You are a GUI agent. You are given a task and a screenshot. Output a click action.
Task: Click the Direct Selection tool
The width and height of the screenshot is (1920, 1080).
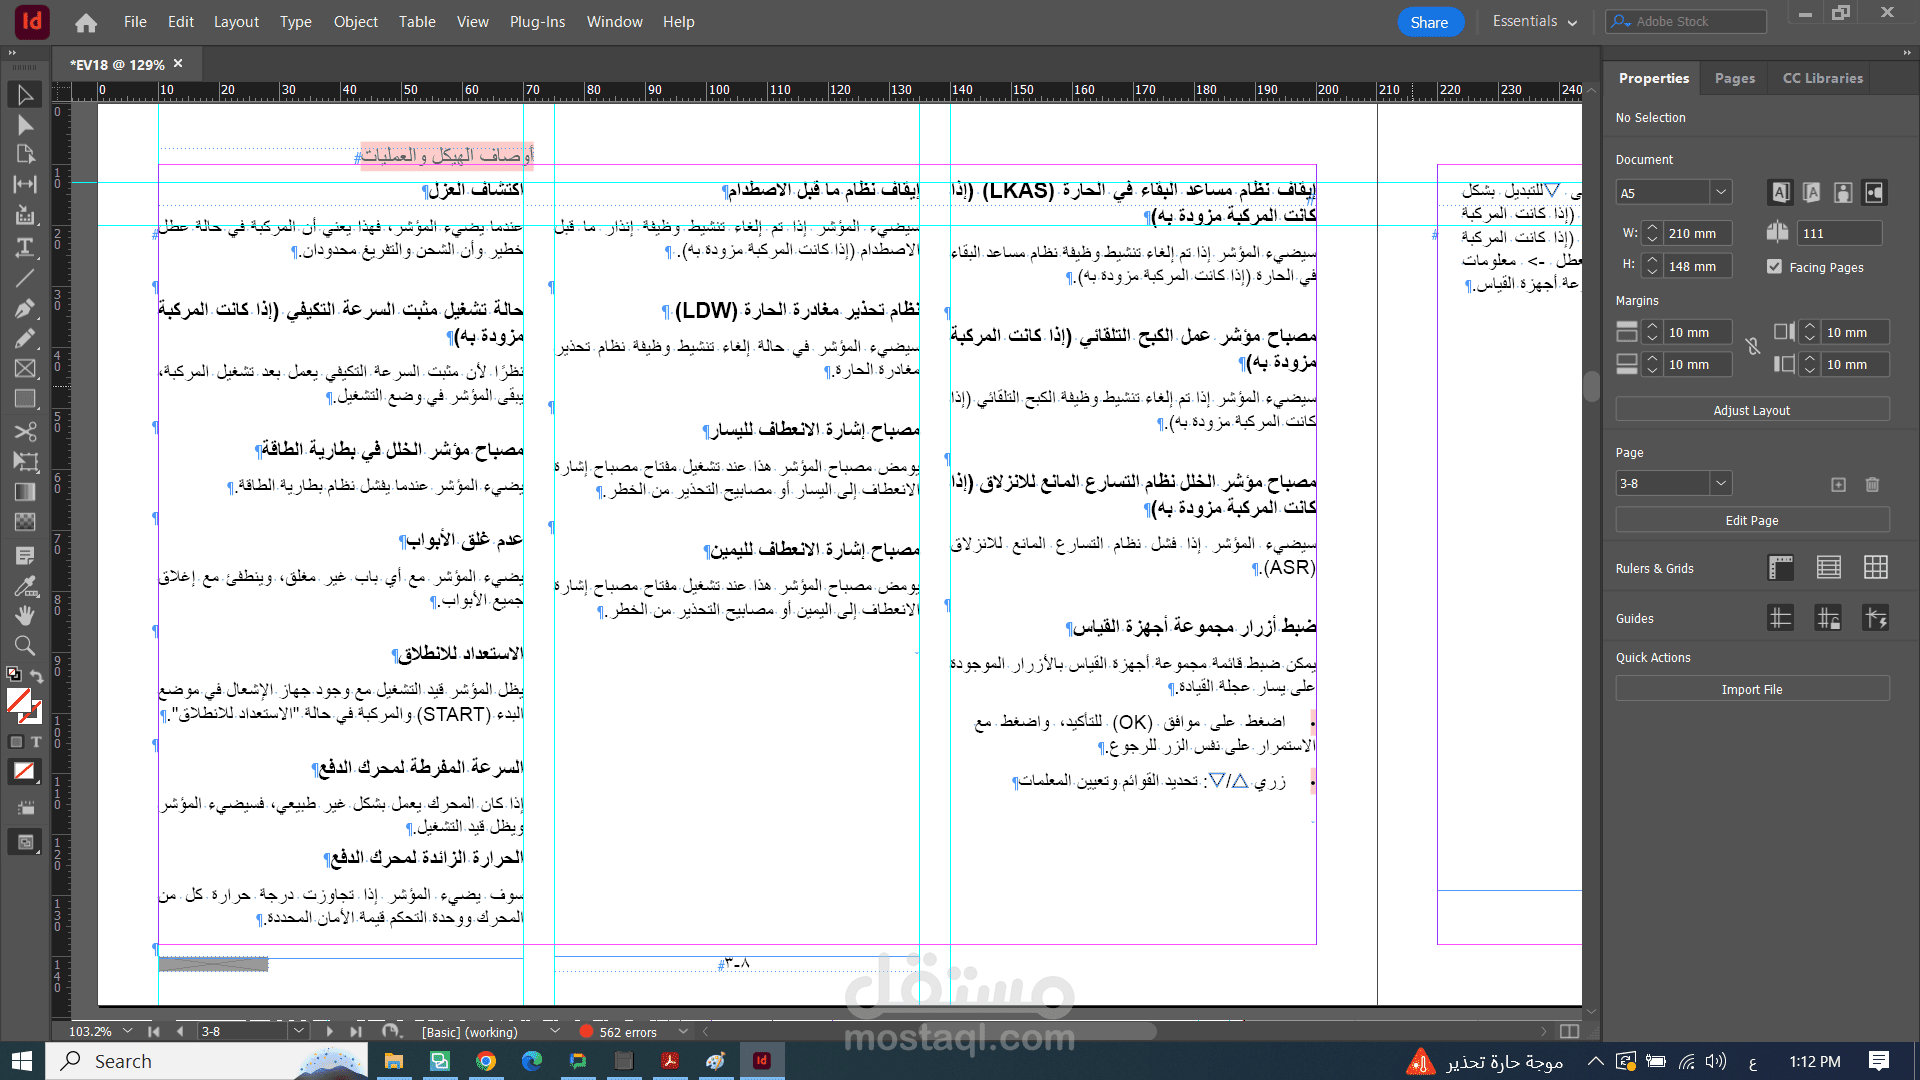click(x=25, y=125)
